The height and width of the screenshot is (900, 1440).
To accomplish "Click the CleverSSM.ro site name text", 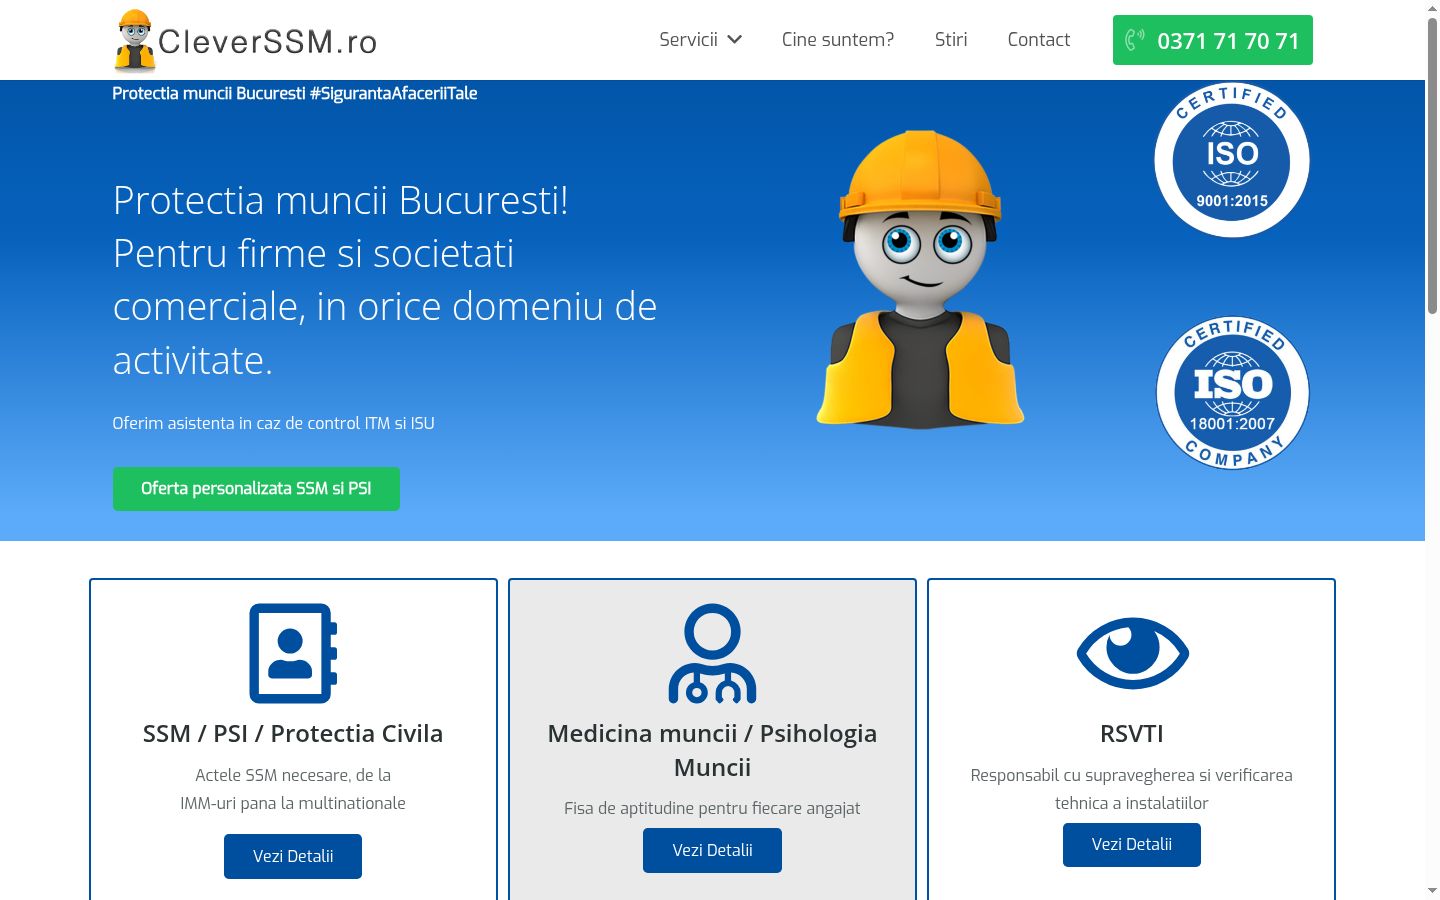I will (268, 42).
